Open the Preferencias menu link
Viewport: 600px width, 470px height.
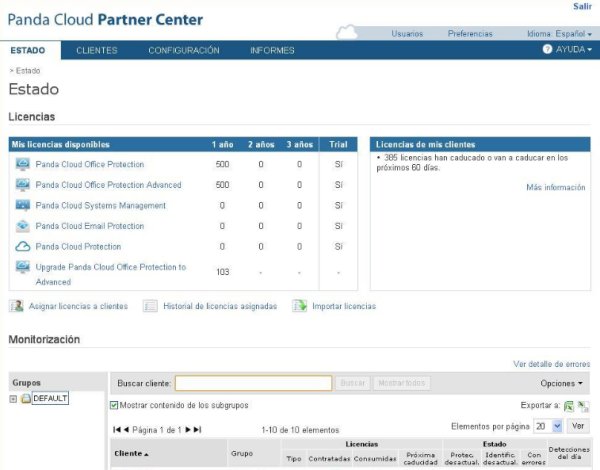470,34
